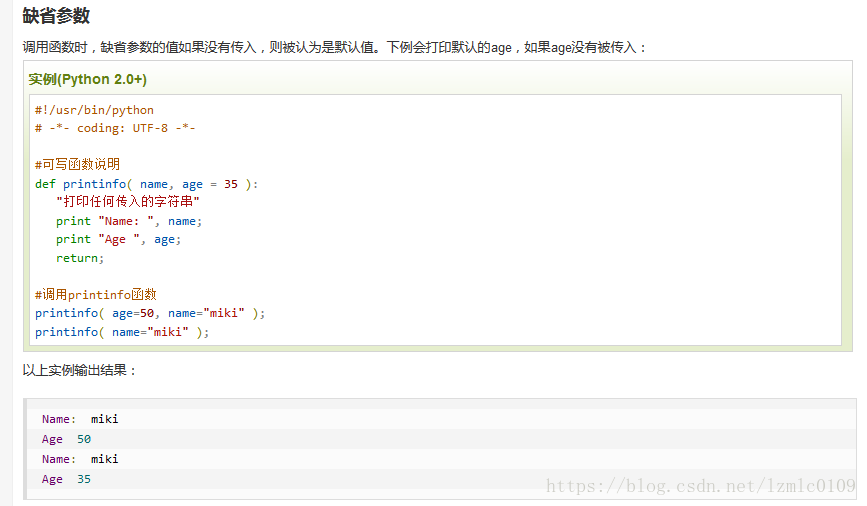Click the call printinfo( age=50, name="miki" );
The height and width of the screenshot is (506, 867).
click(150, 314)
